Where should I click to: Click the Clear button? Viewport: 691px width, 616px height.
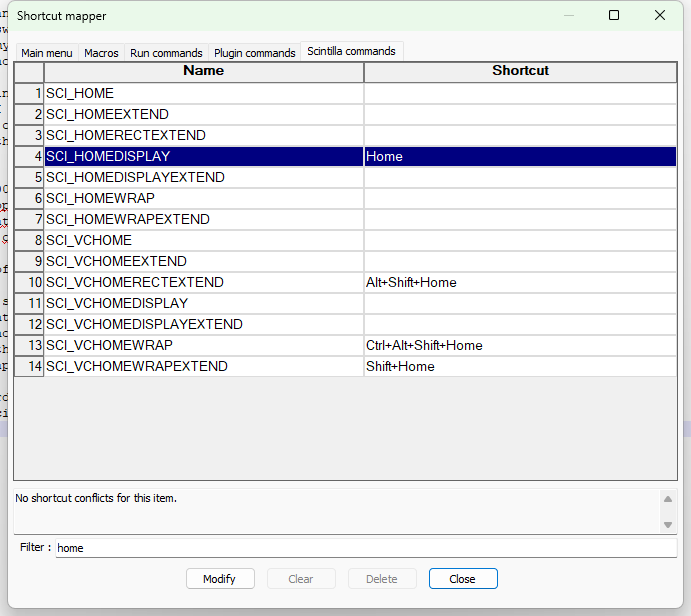[x=301, y=579]
